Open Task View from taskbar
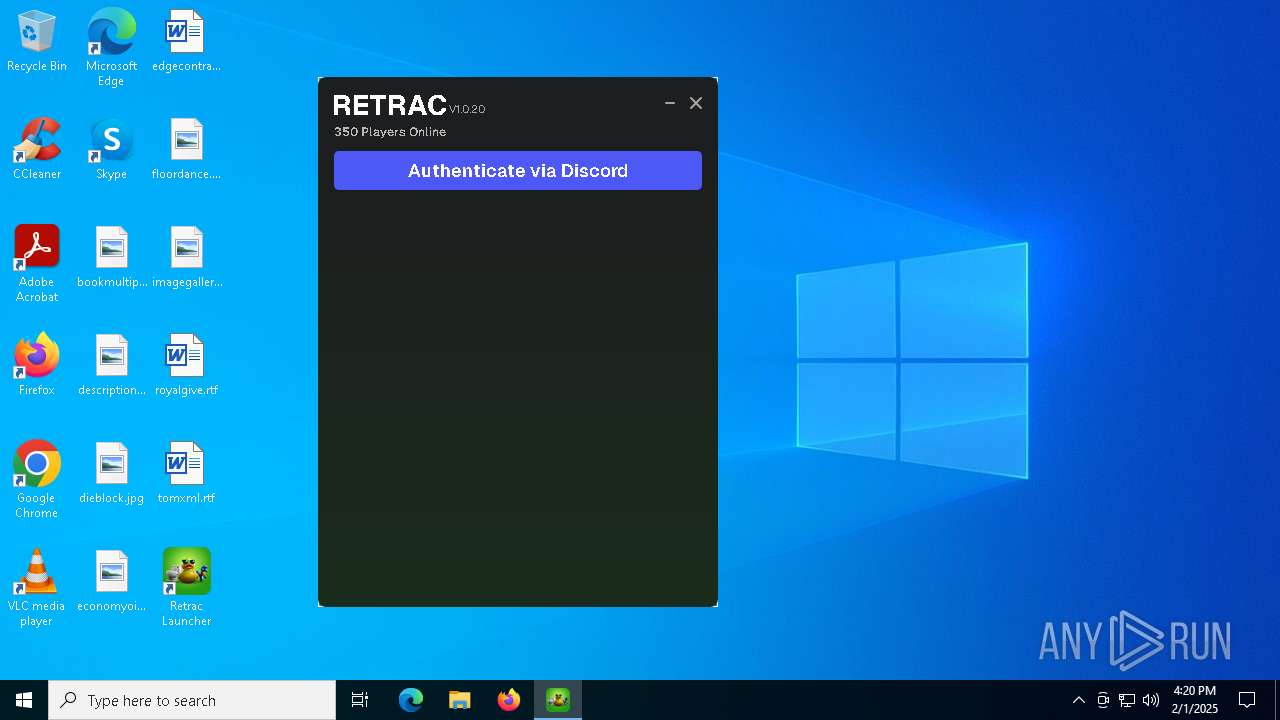This screenshot has height=720, width=1280. pos(360,700)
